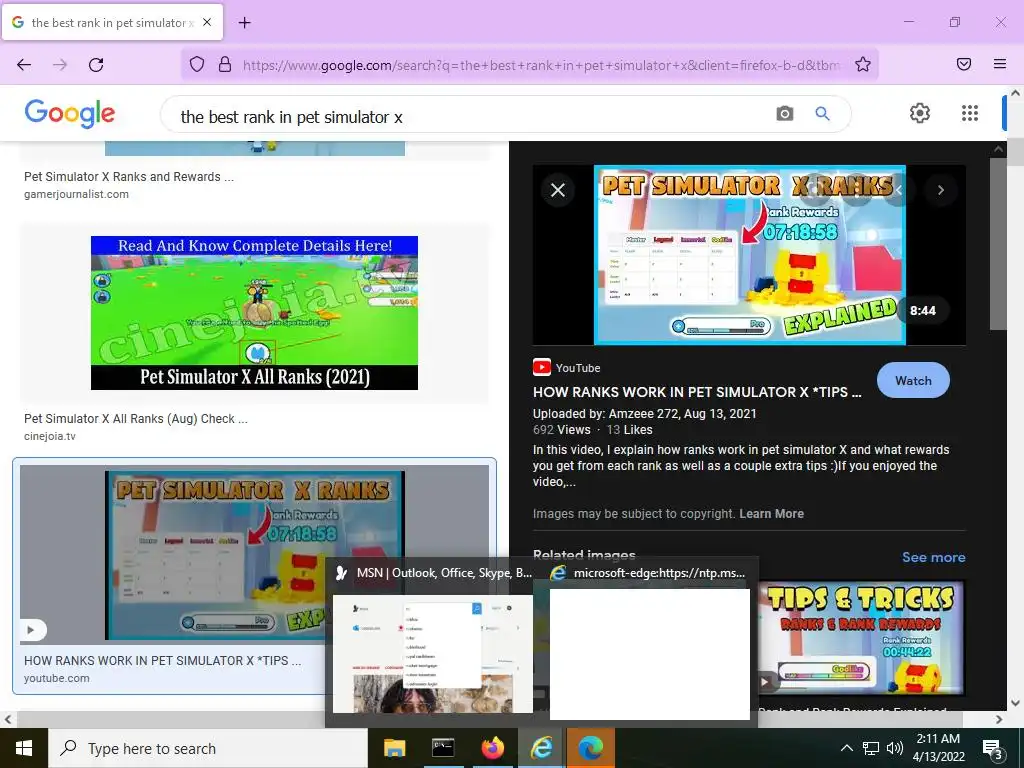Select Pet Simulator X All Ranks cinejoia image
The height and width of the screenshot is (768, 1024).
(254, 313)
